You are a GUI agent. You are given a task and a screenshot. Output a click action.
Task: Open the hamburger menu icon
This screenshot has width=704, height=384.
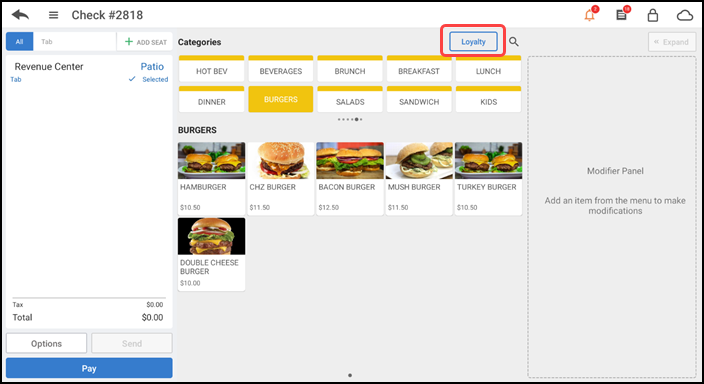53,15
